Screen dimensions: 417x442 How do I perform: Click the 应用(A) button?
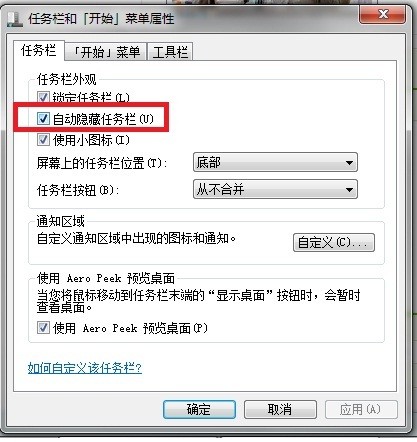[x=361, y=409]
